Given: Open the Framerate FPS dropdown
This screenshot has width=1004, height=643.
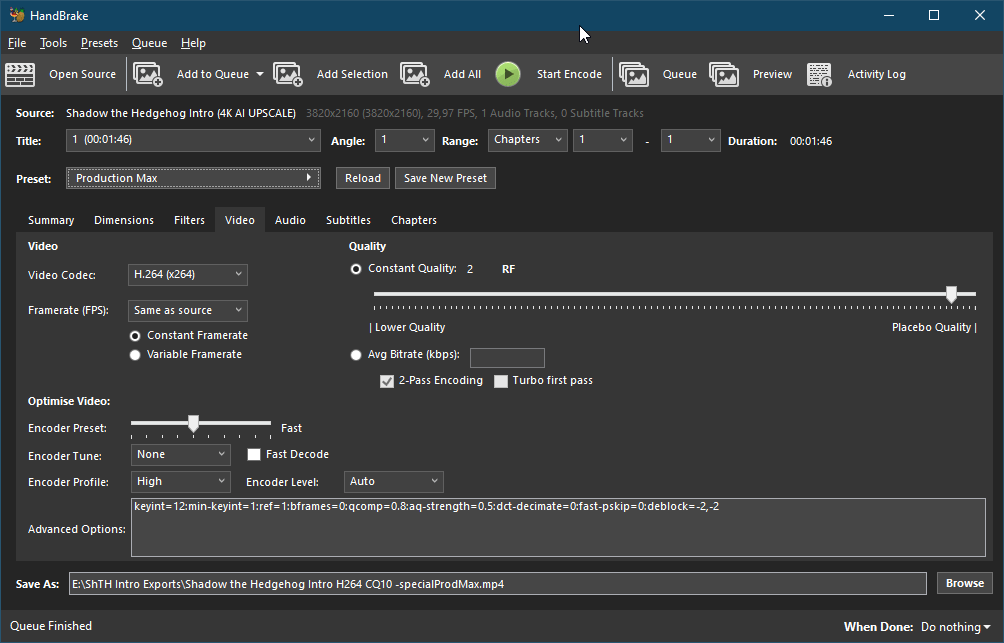Looking at the screenshot, I should pyautogui.click(x=186, y=310).
